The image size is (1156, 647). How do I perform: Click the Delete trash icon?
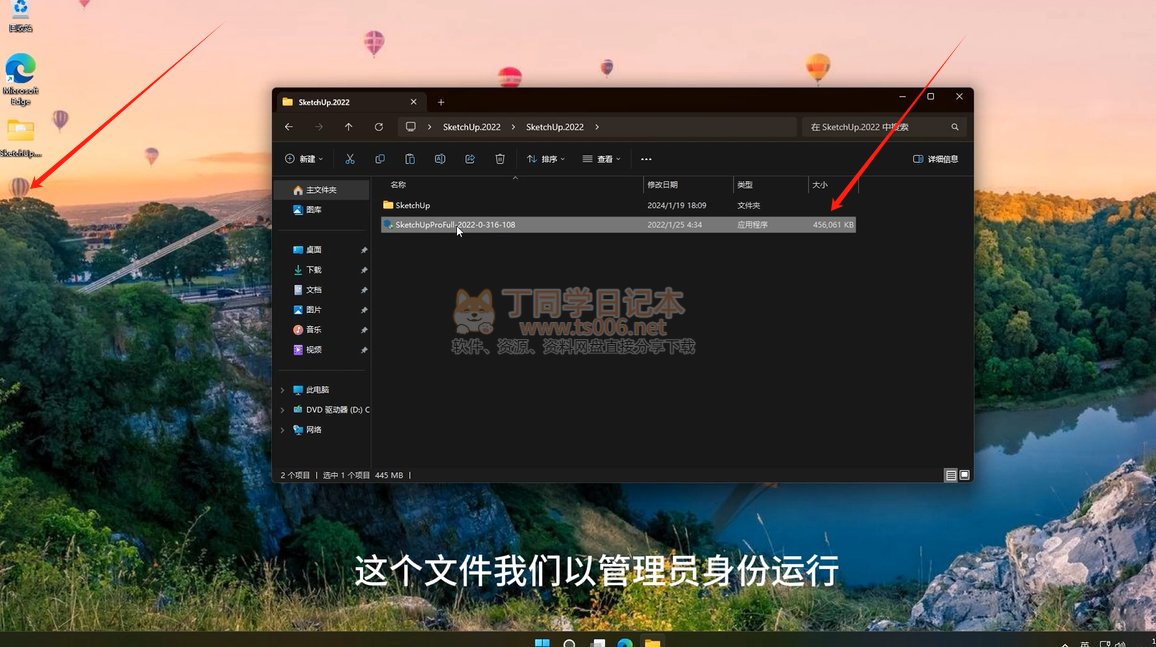(500, 159)
